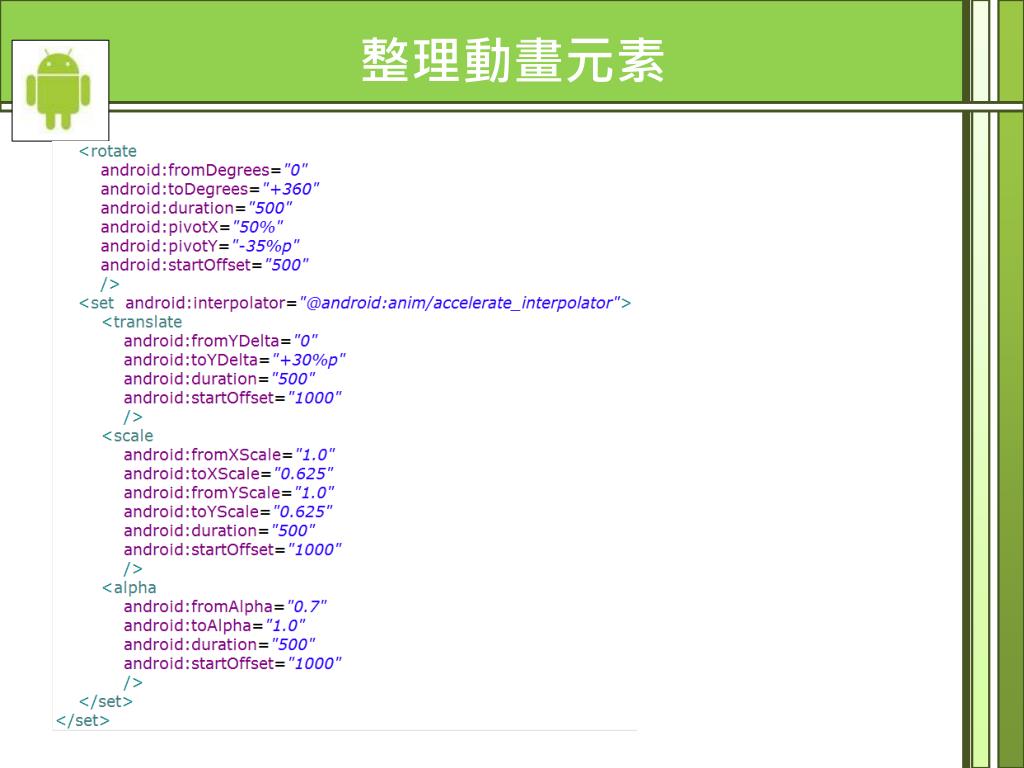The image size is (1024, 768).
Task: Click the opening <scale tag
Action: pos(127,436)
